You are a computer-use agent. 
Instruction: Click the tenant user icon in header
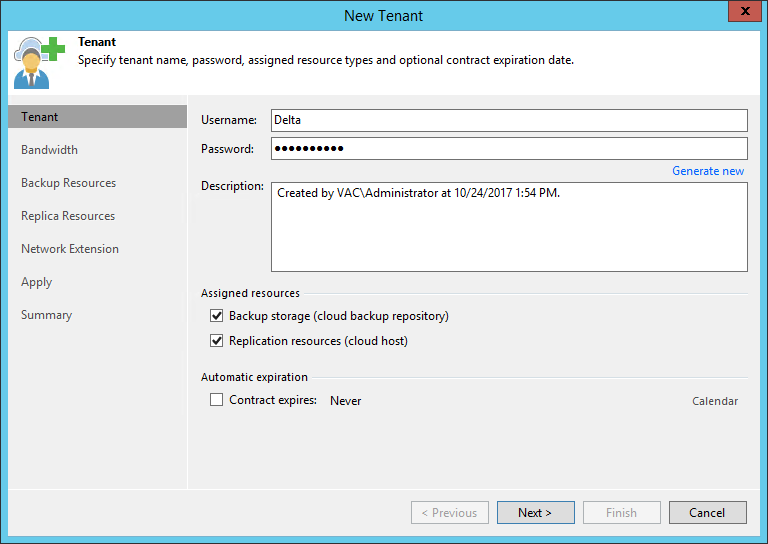pos(38,62)
